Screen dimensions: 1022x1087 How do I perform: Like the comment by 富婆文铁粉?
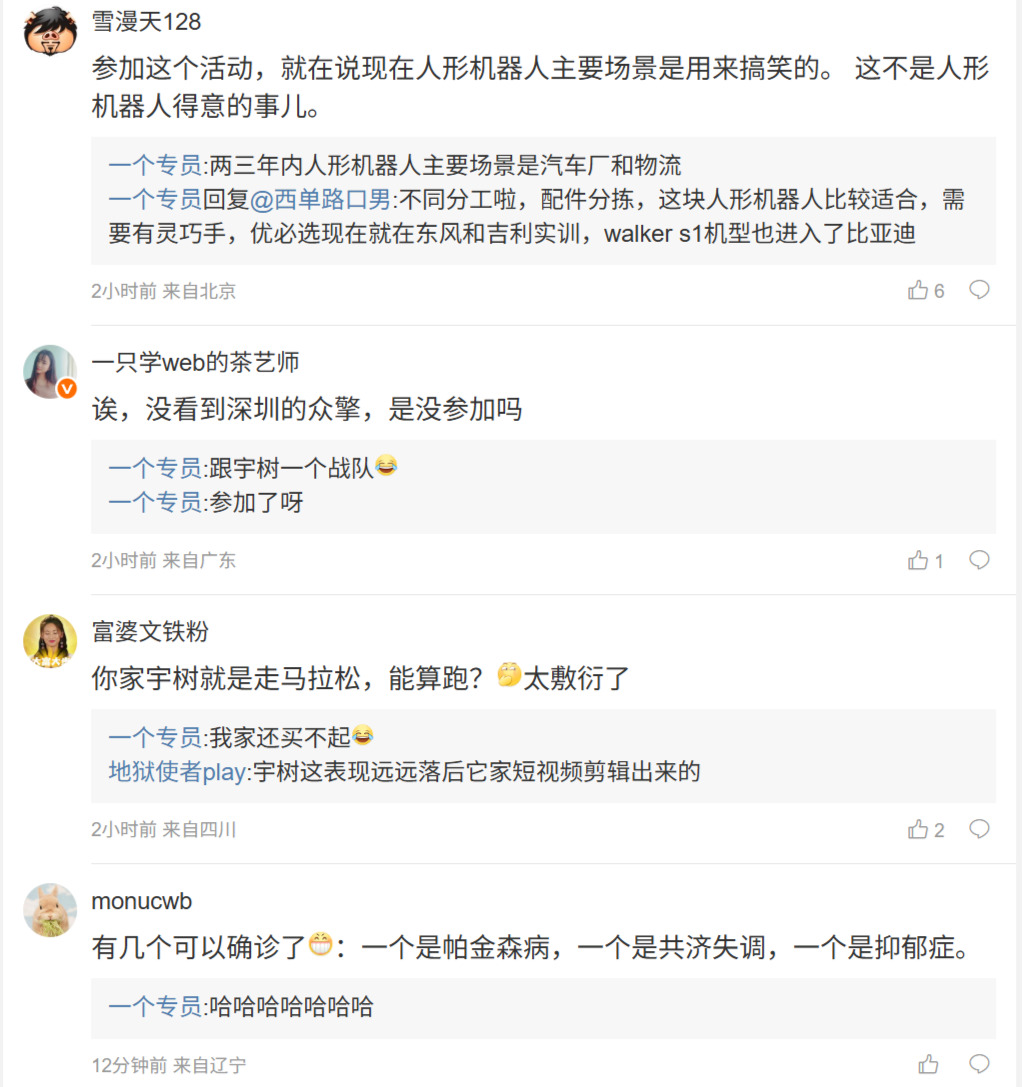tap(918, 829)
